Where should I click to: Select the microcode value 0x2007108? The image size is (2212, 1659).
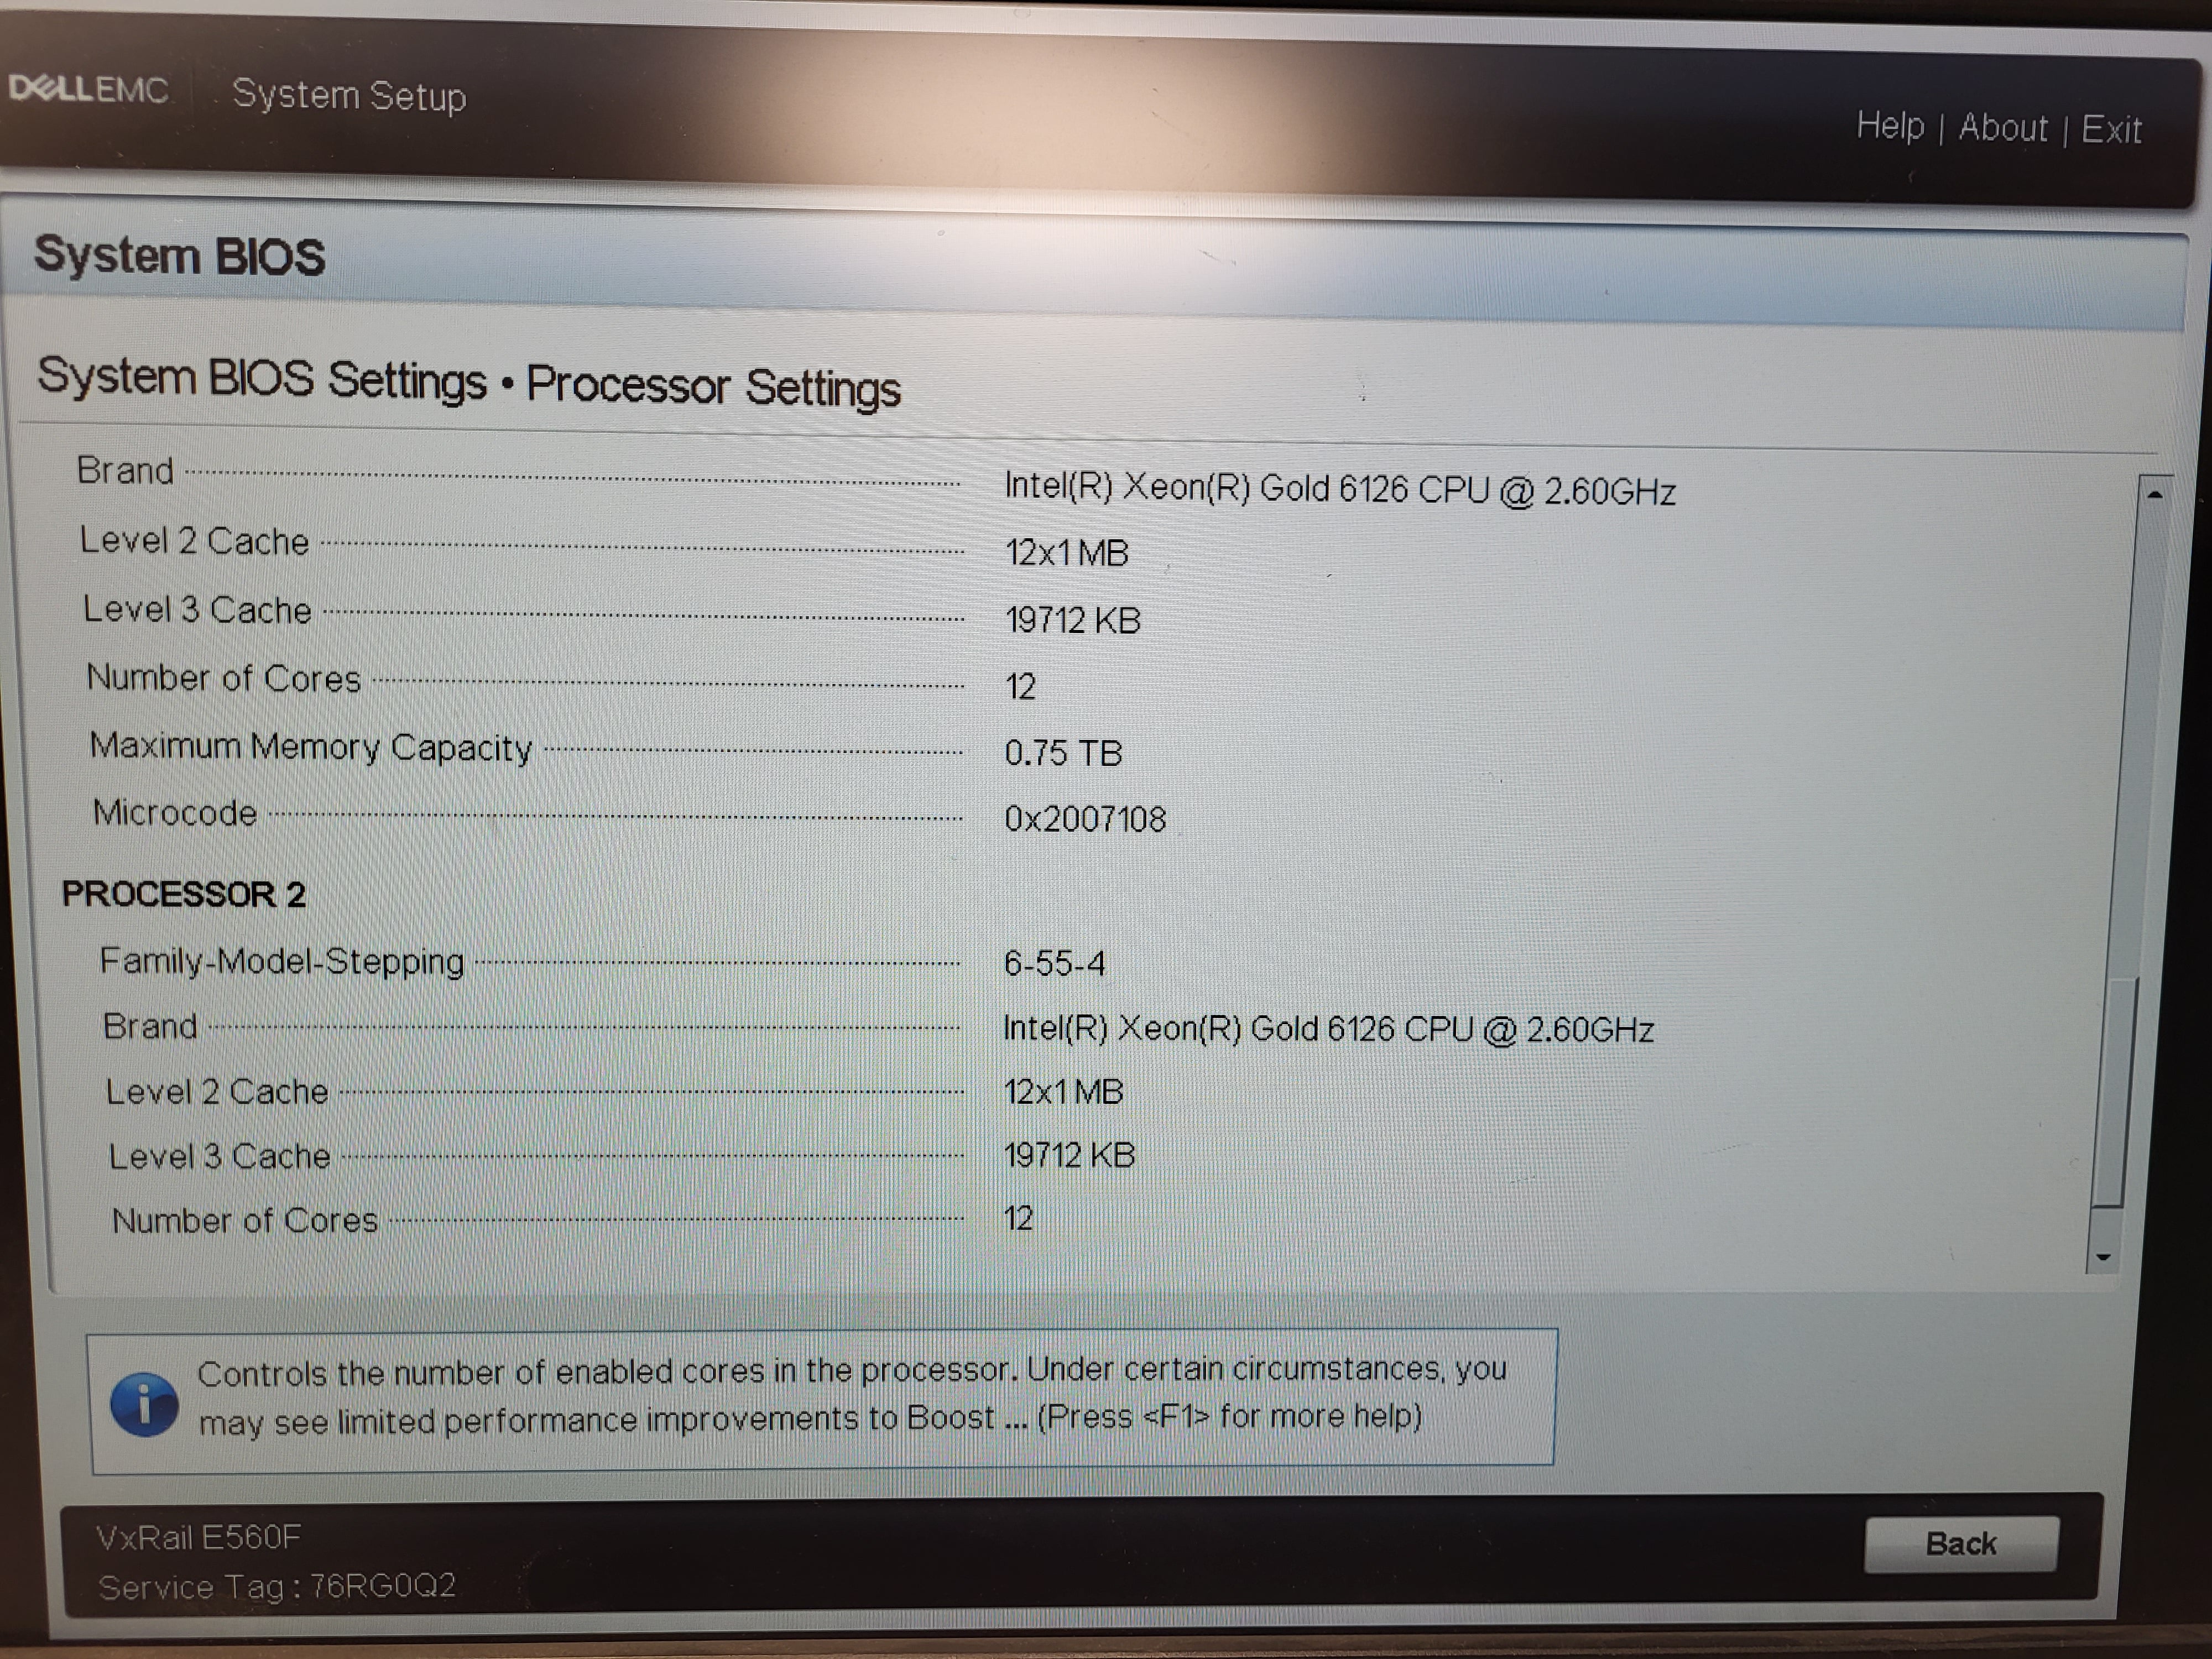point(1085,819)
